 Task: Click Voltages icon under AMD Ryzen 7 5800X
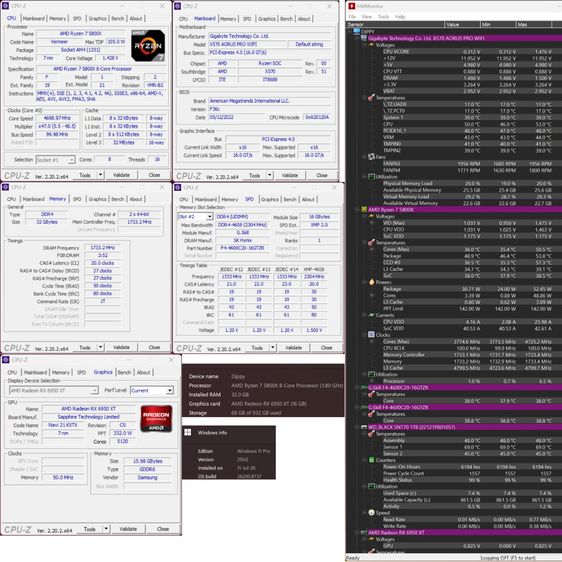point(371,216)
